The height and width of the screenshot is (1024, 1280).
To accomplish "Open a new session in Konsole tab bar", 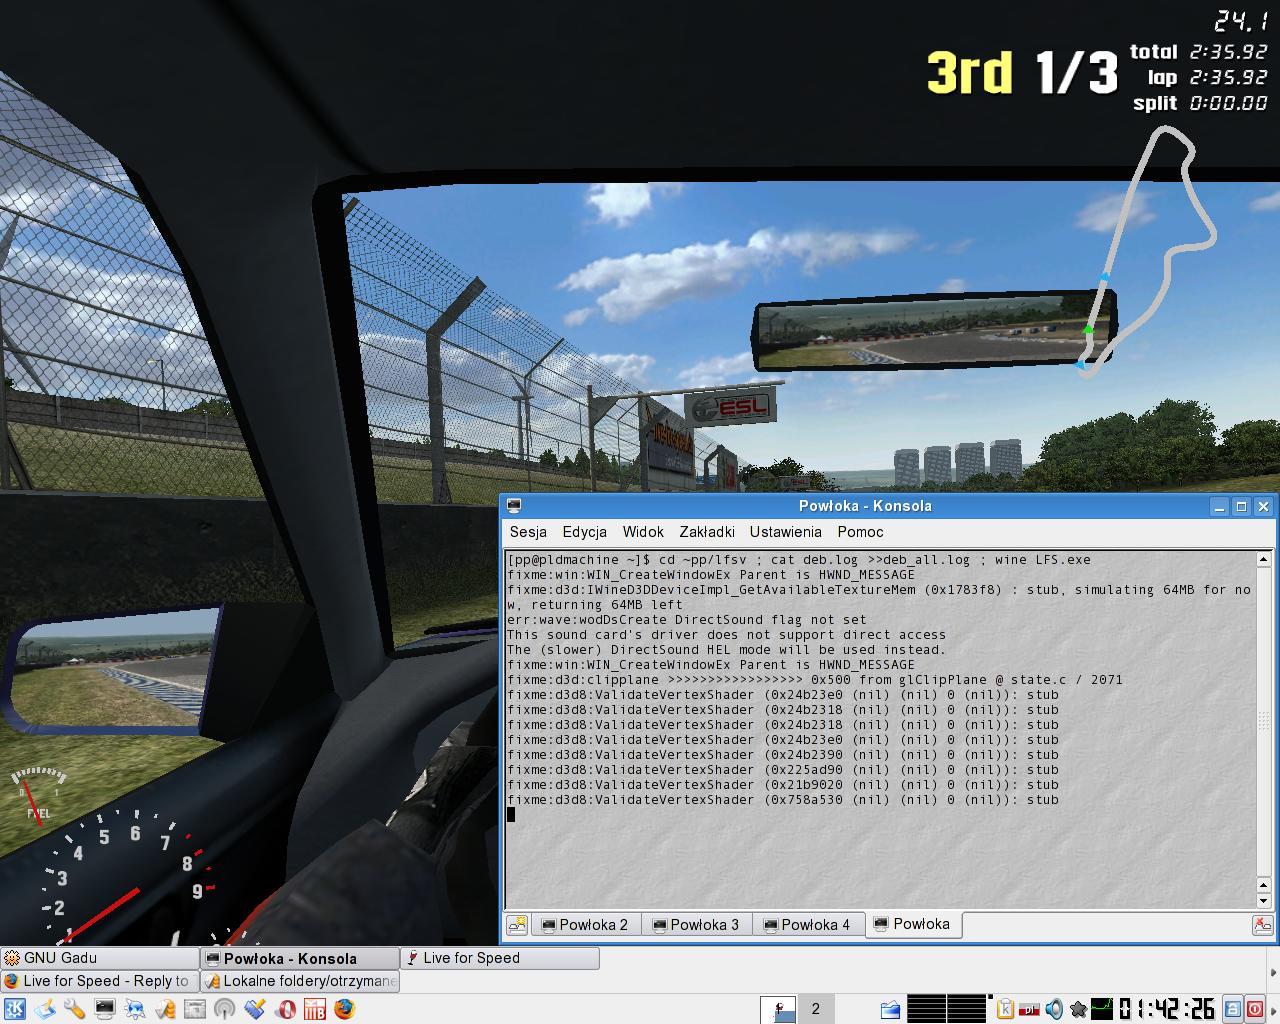I will click(517, 925).
